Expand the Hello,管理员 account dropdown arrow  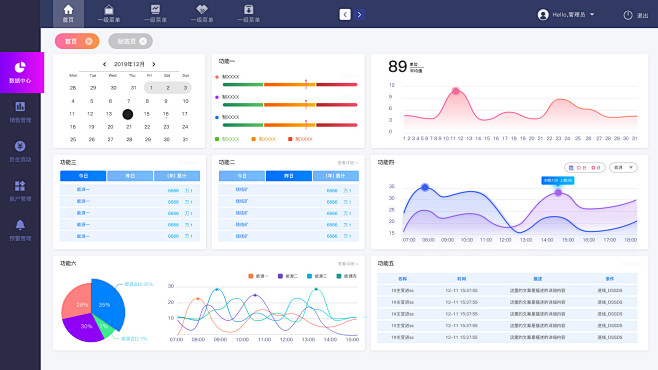click(592, 14)
